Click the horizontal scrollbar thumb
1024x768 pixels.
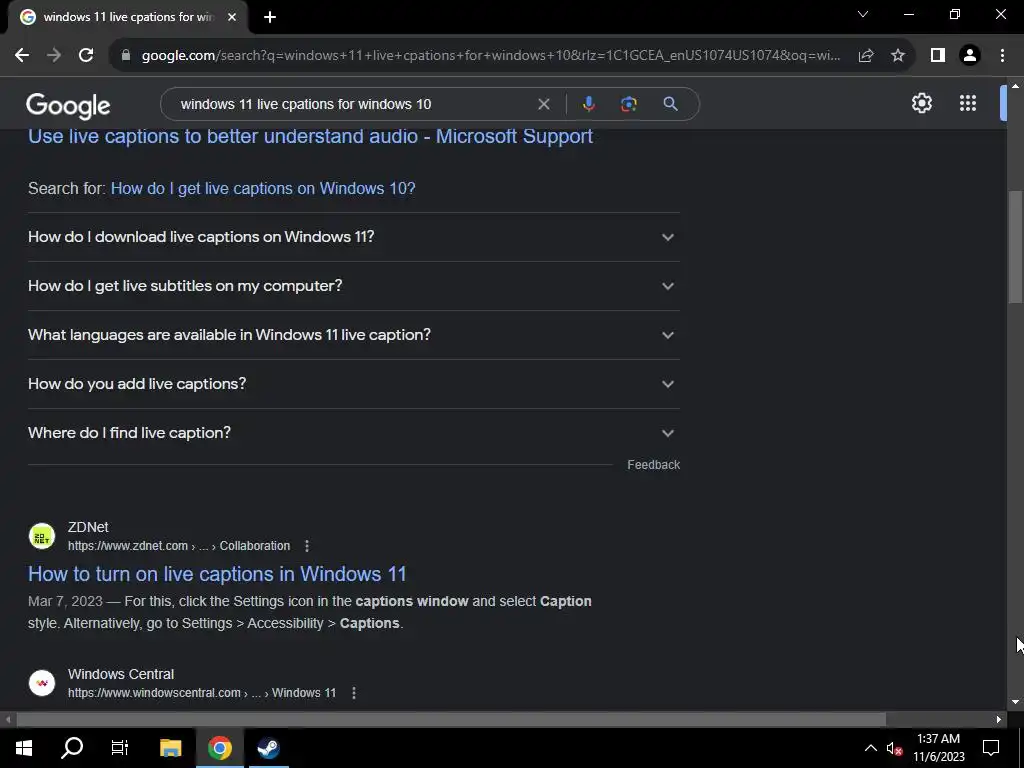pyautogui.click(x=451, y=720)
